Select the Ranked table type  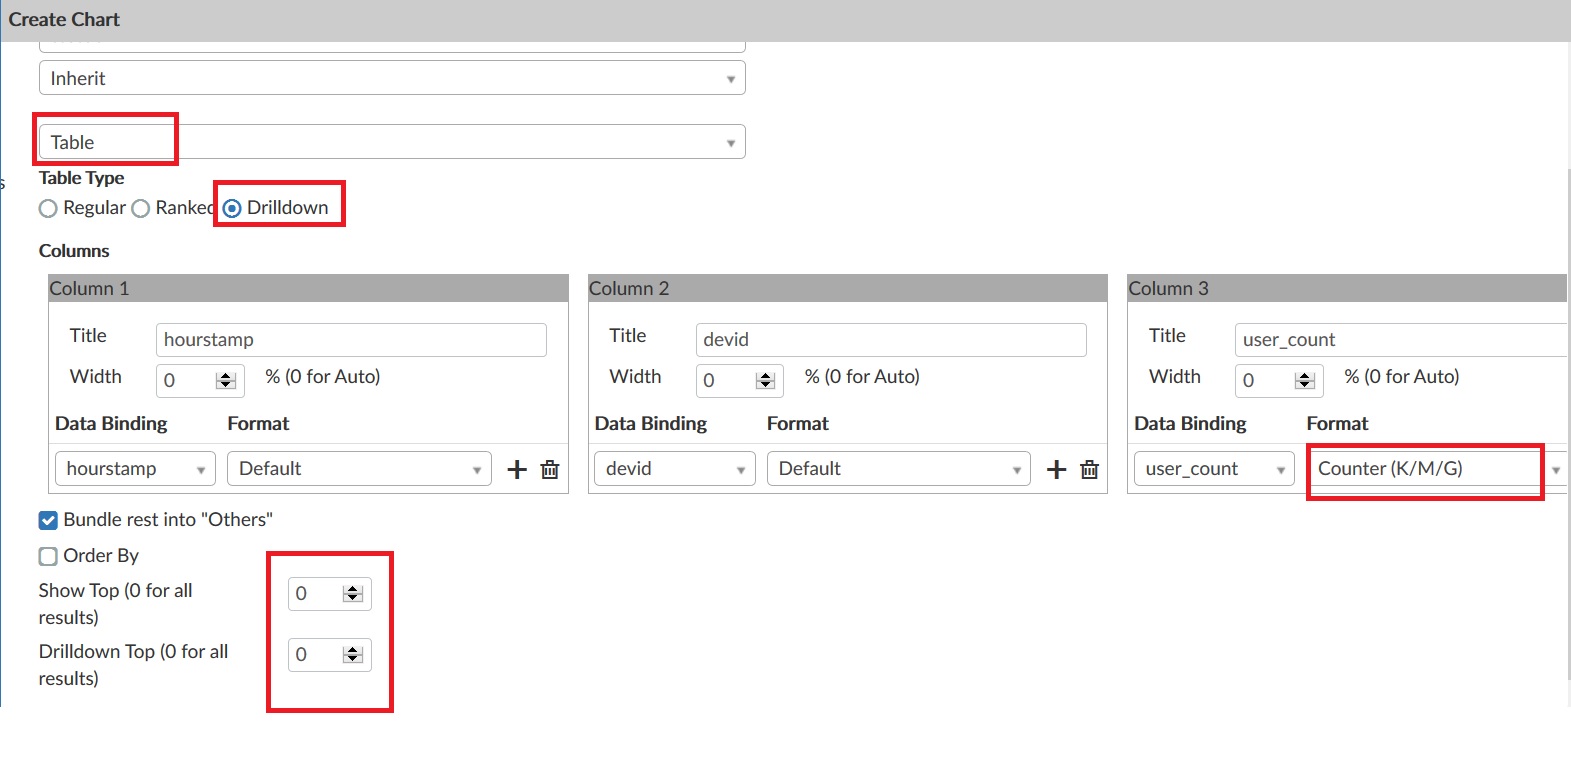(x=141, y=208)
